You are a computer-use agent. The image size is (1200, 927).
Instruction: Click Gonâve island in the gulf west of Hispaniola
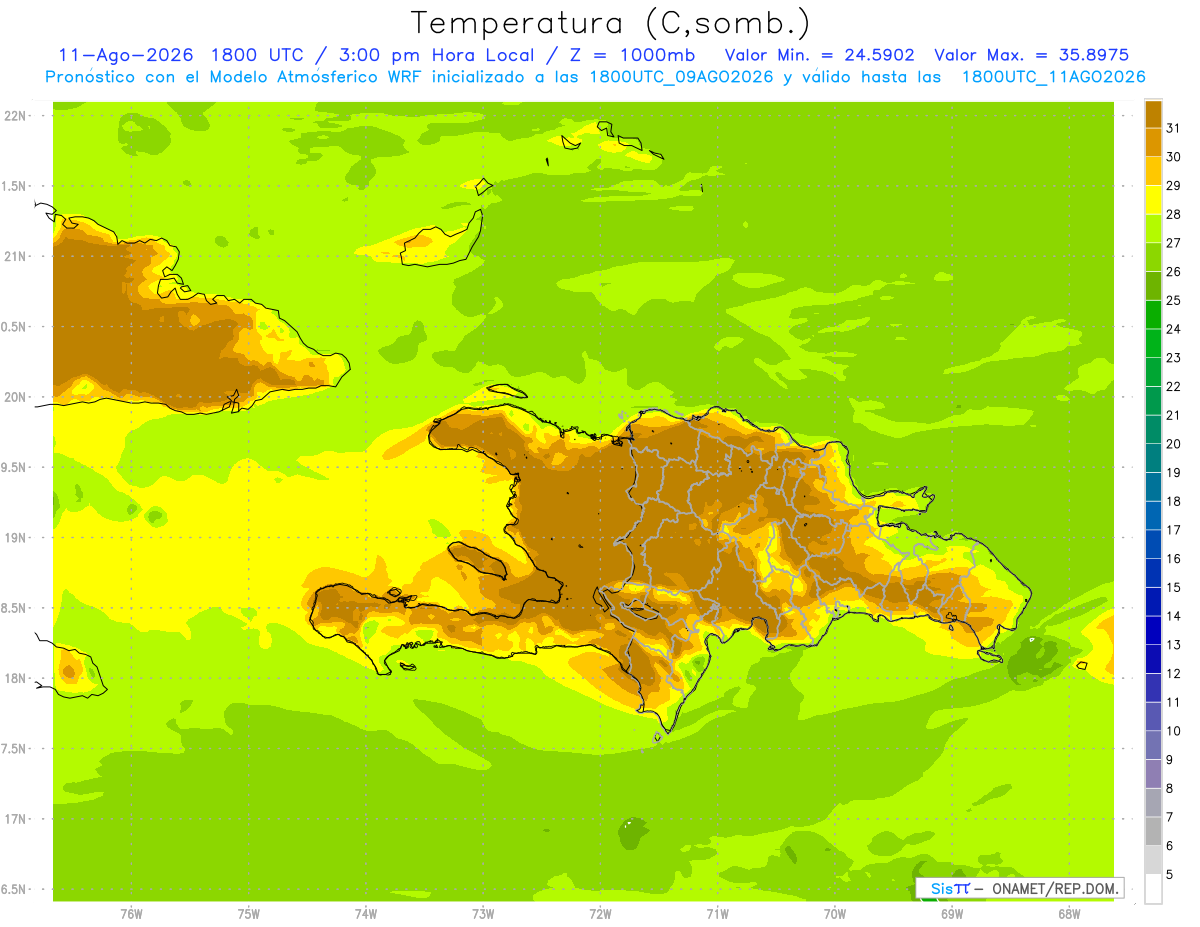coord(480,558)
